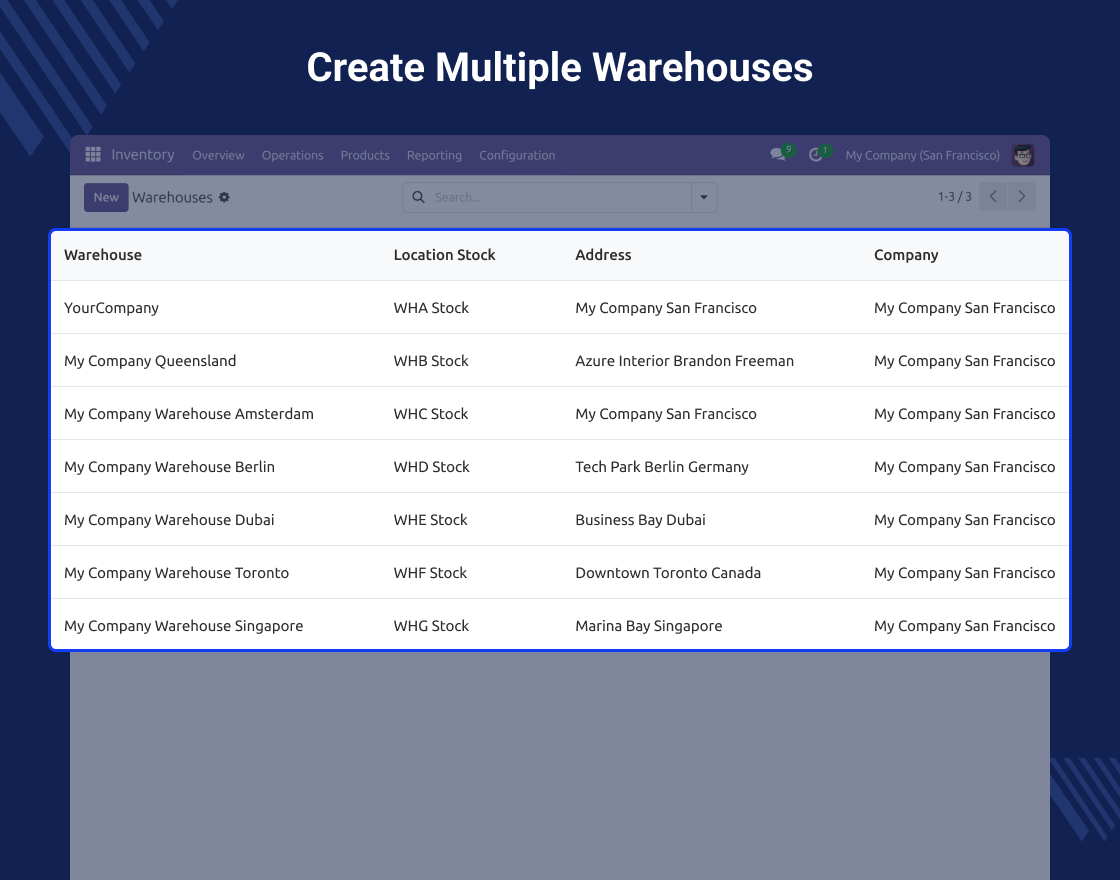Open the Configuration menu
The height and width of the screenshot is (880, 1120).
[517, 155]
